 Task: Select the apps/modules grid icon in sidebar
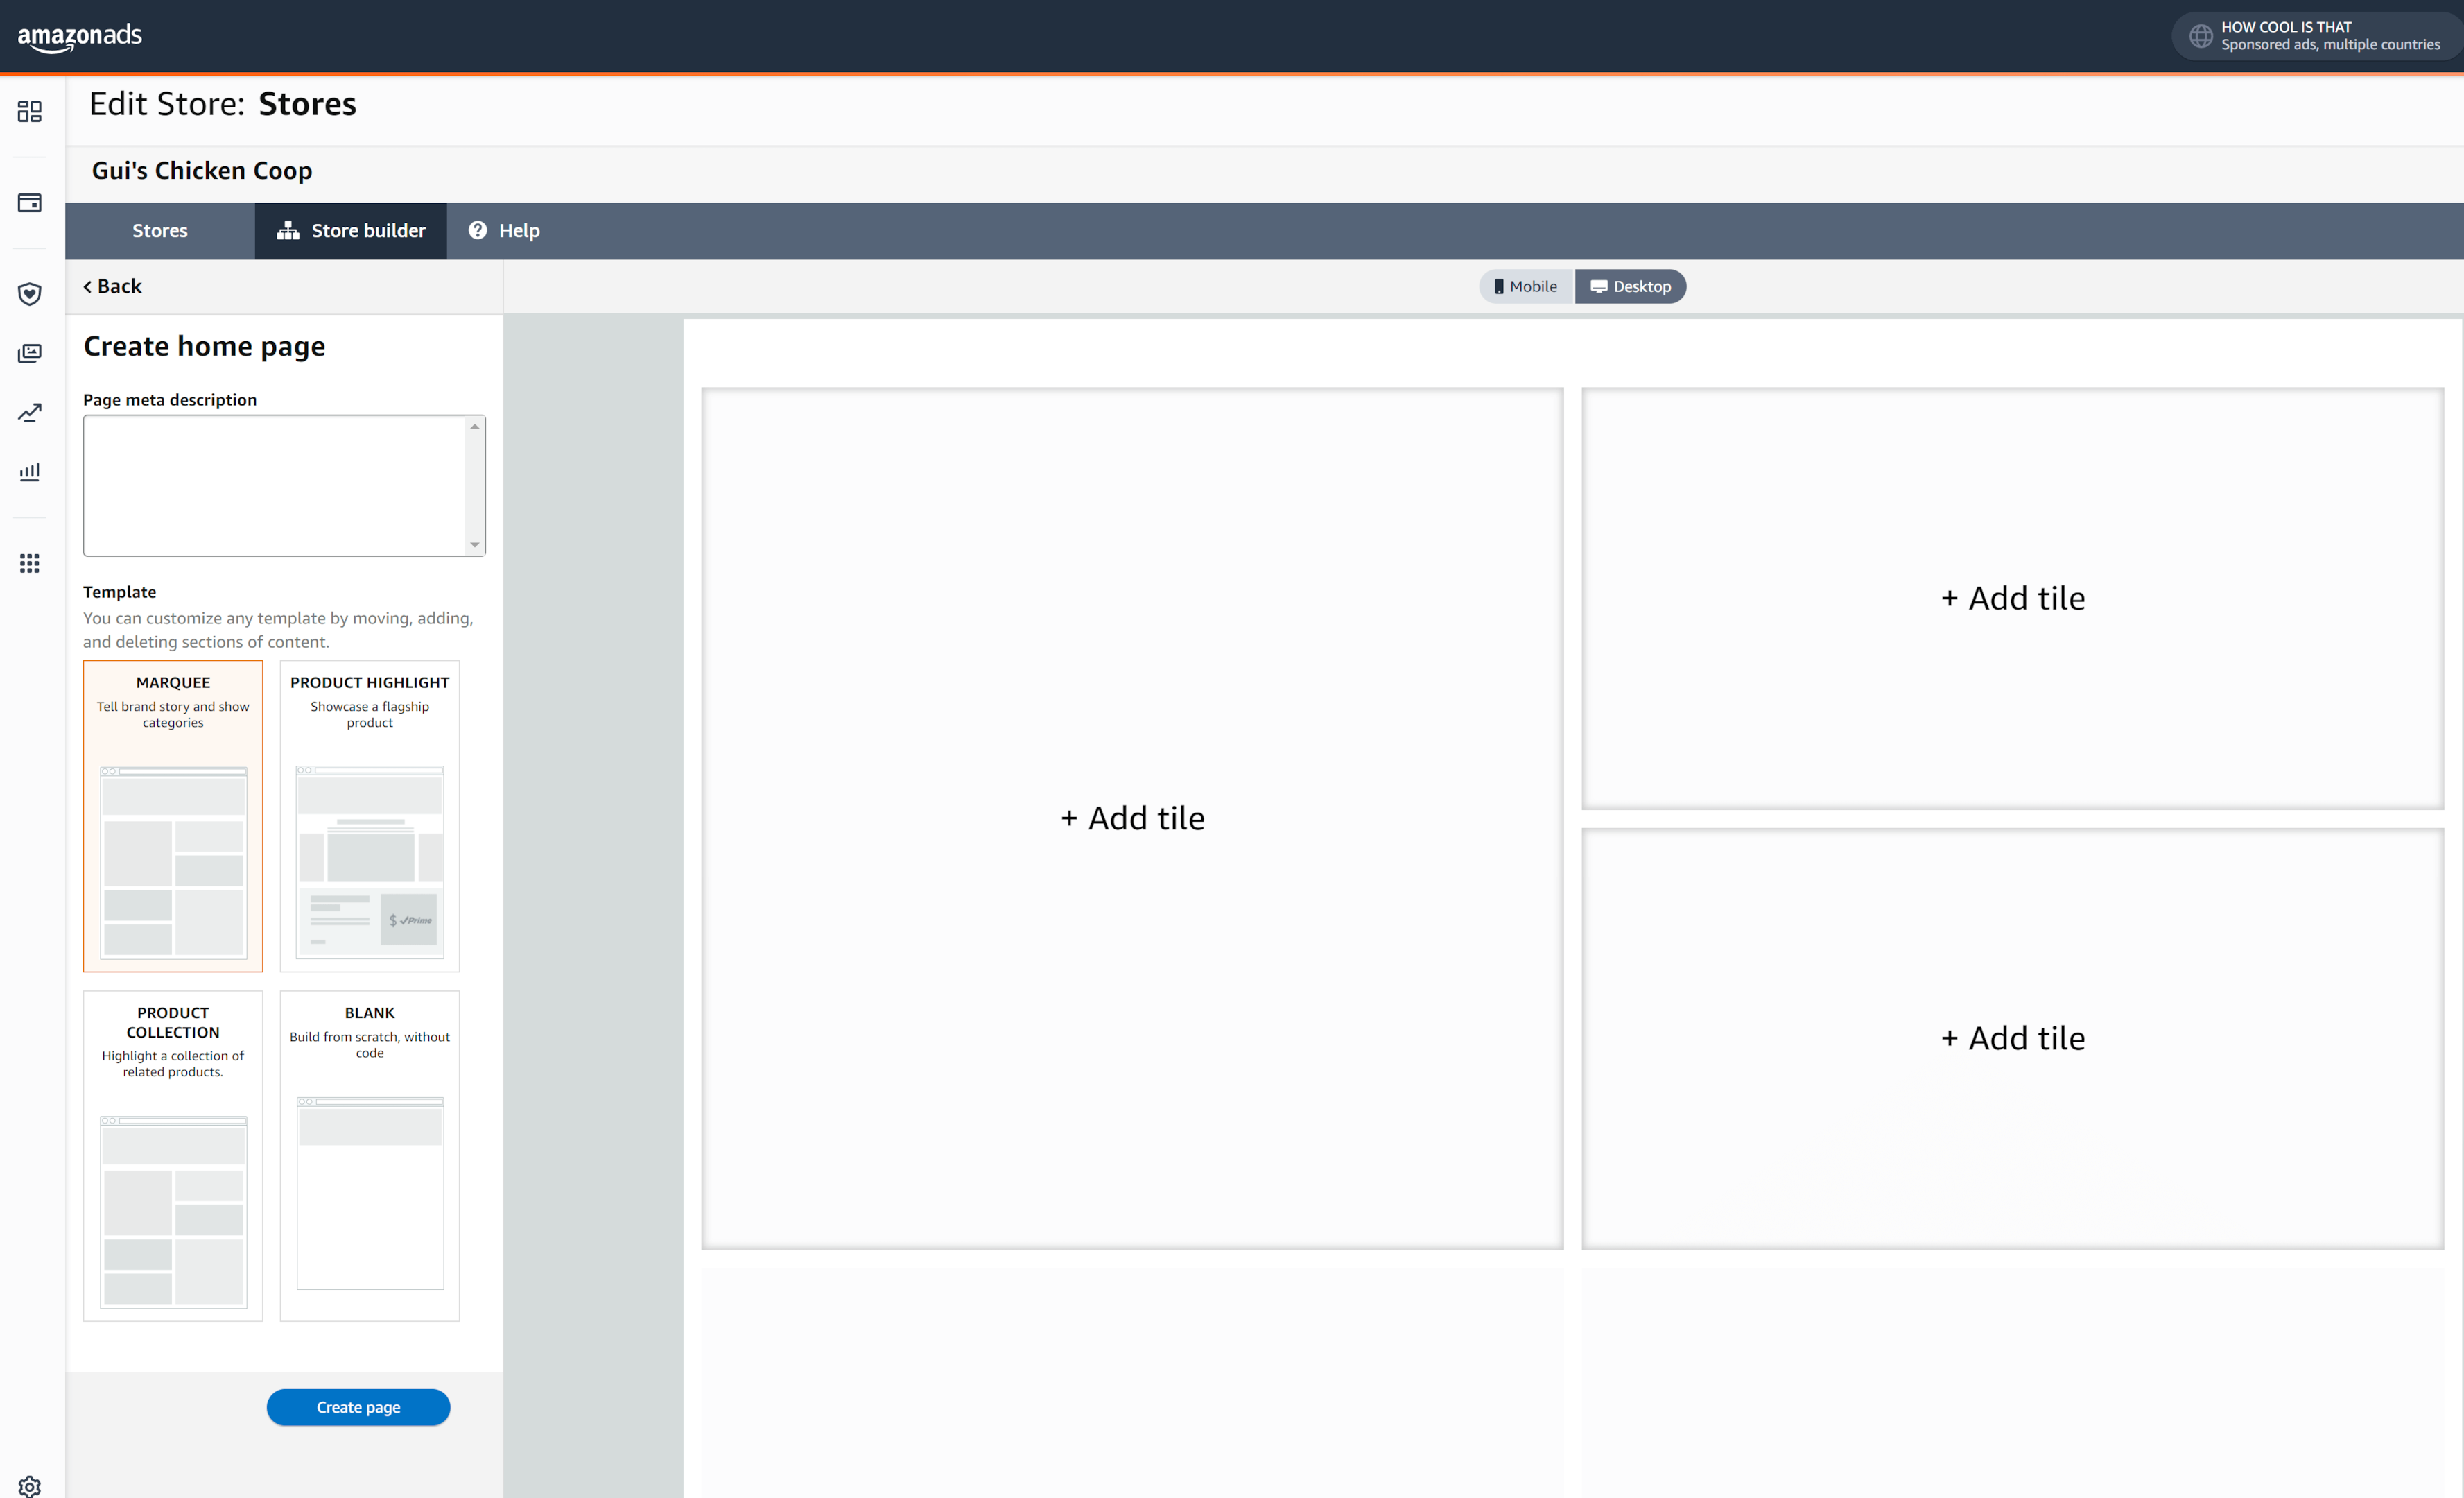pyautogui.click(x=30, y=562)
